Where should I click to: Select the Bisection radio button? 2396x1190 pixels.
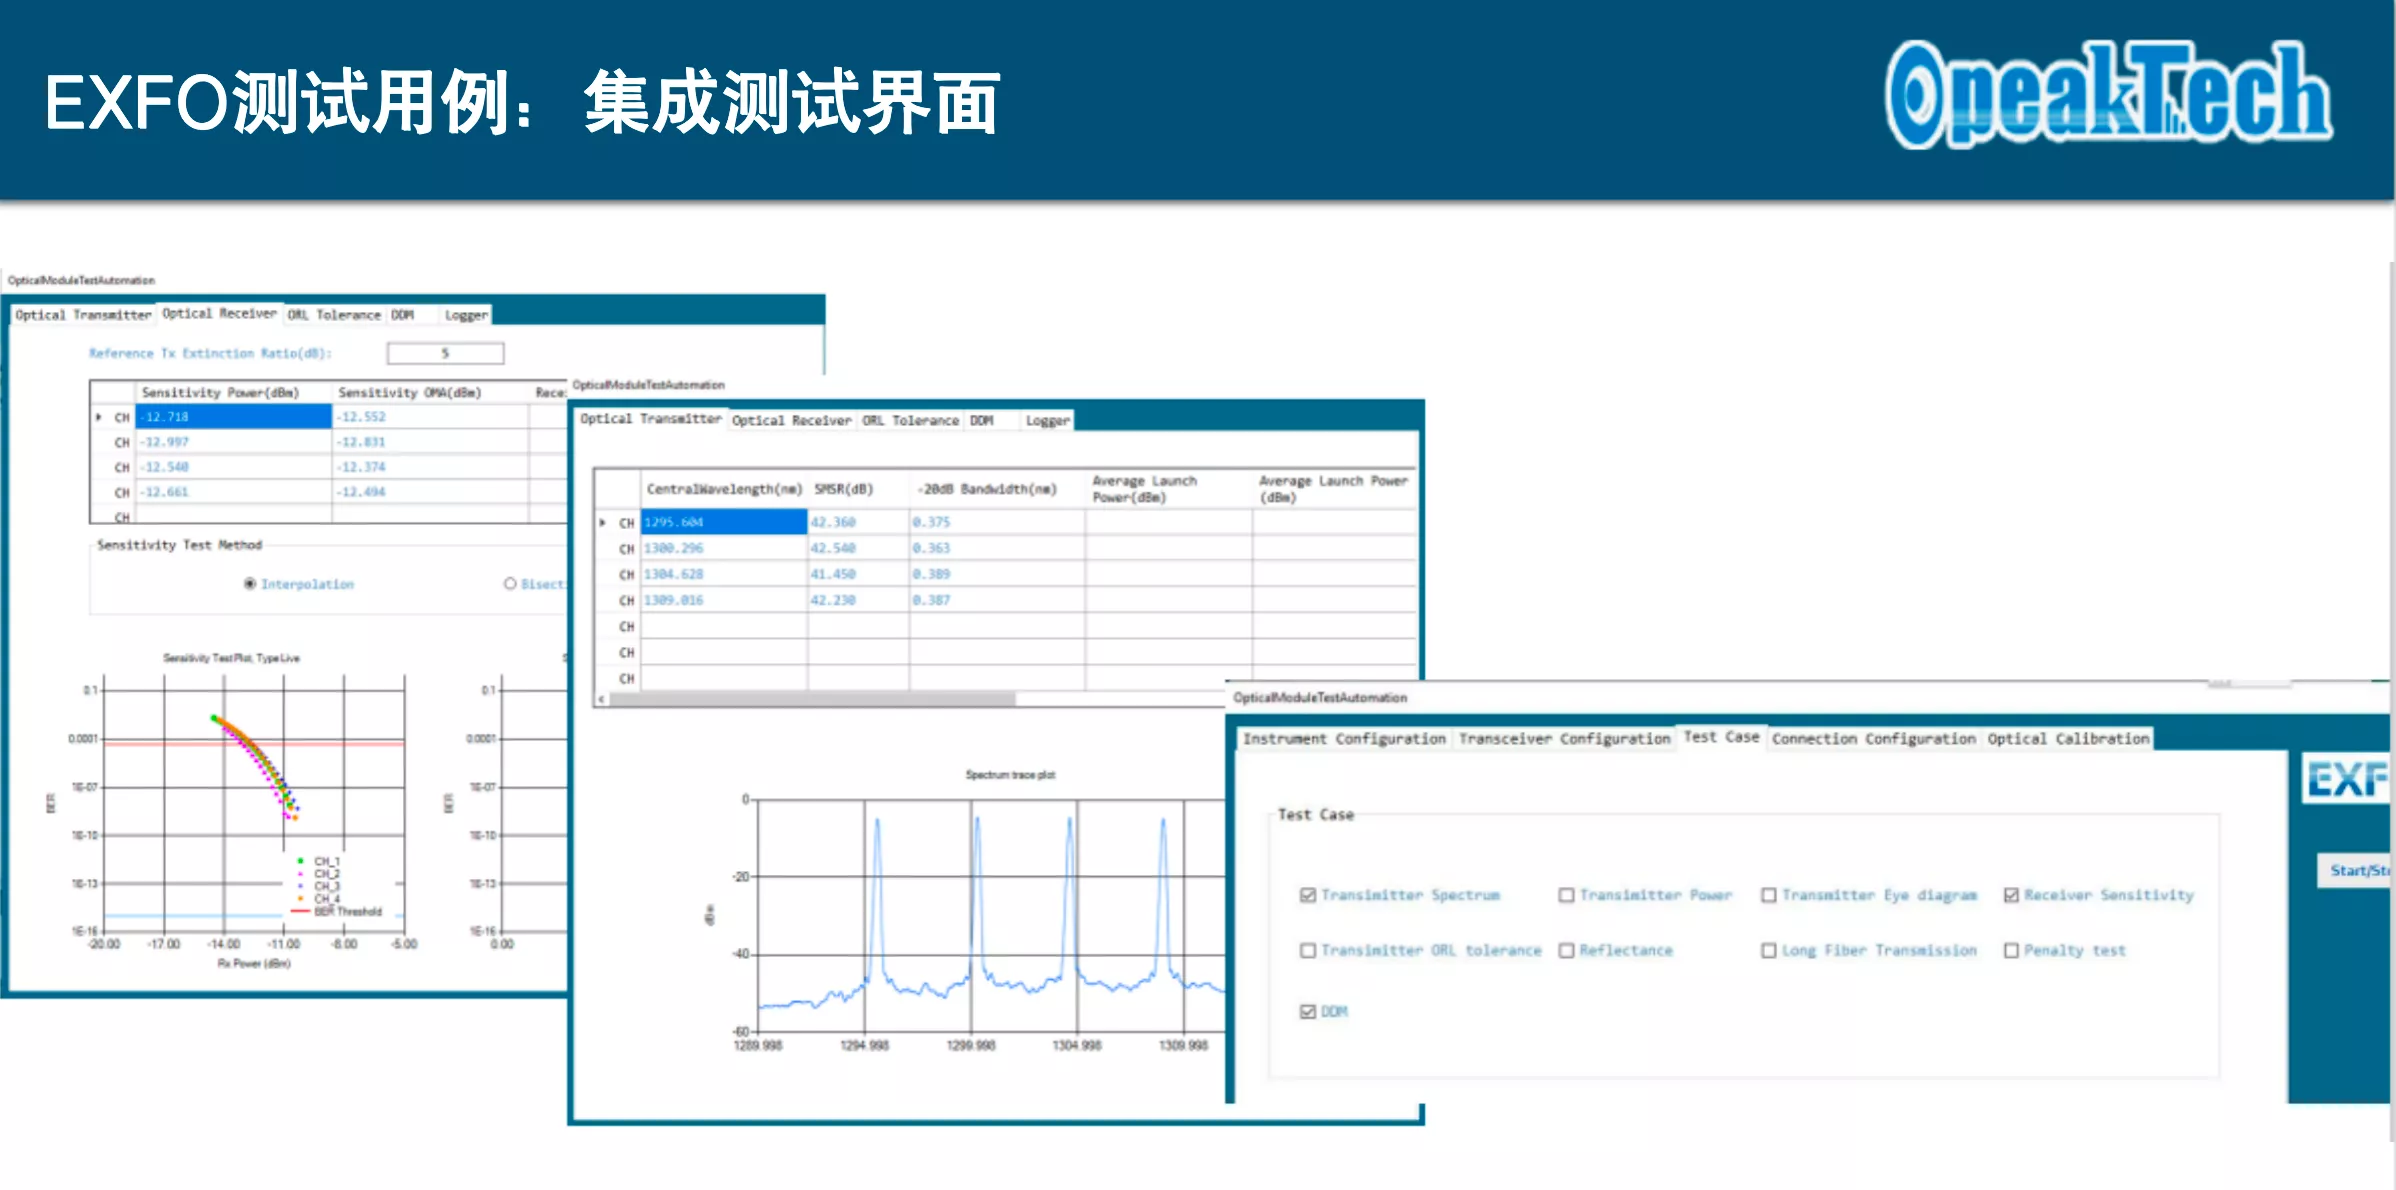point(510,584)
